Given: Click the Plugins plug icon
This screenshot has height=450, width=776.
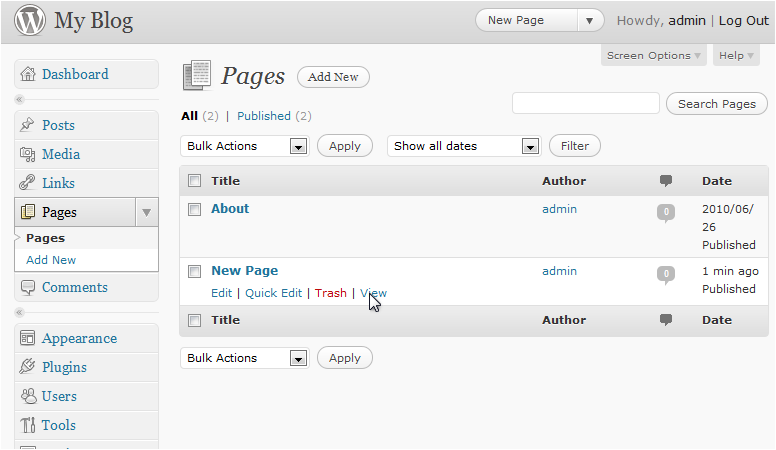Looking at the screenshot, I should point(27,367).
